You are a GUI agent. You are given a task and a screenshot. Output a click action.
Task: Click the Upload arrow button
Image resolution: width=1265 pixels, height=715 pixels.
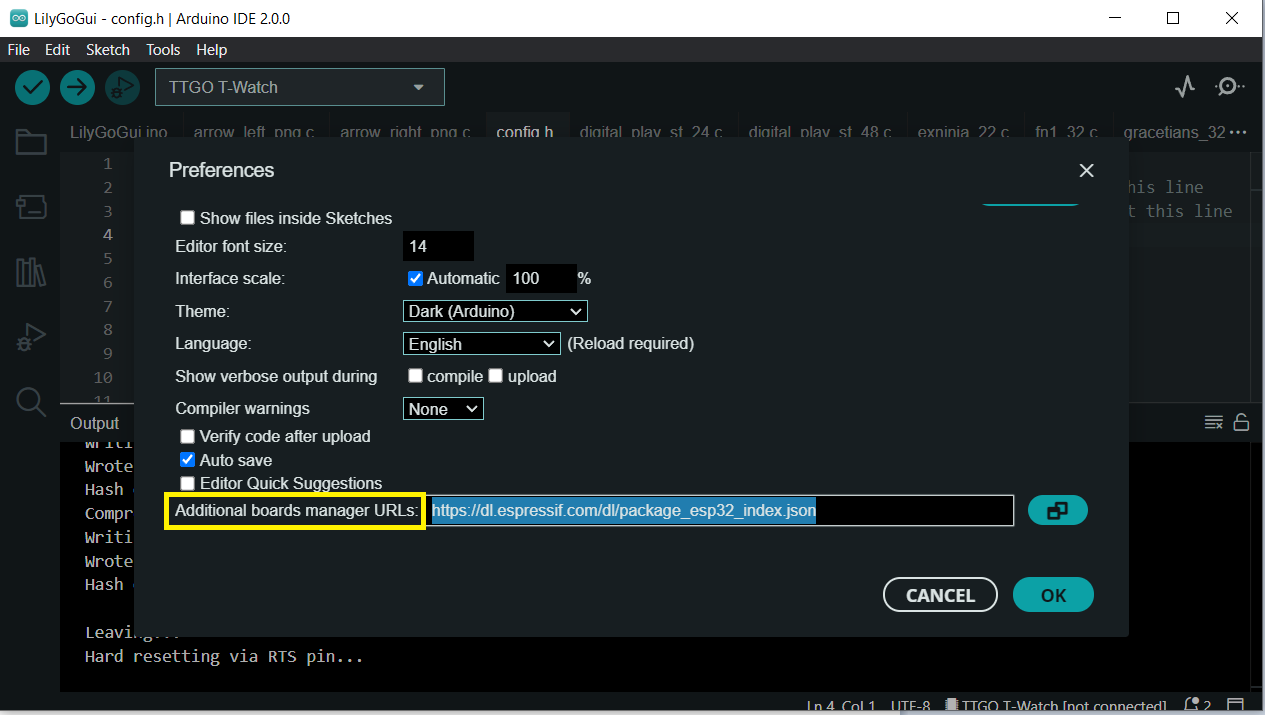pyautogui.click(x=77, y=88)
